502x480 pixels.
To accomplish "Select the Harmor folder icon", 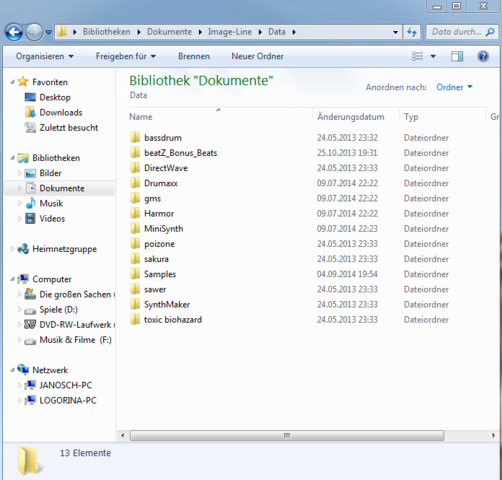I will click(135, 213).
